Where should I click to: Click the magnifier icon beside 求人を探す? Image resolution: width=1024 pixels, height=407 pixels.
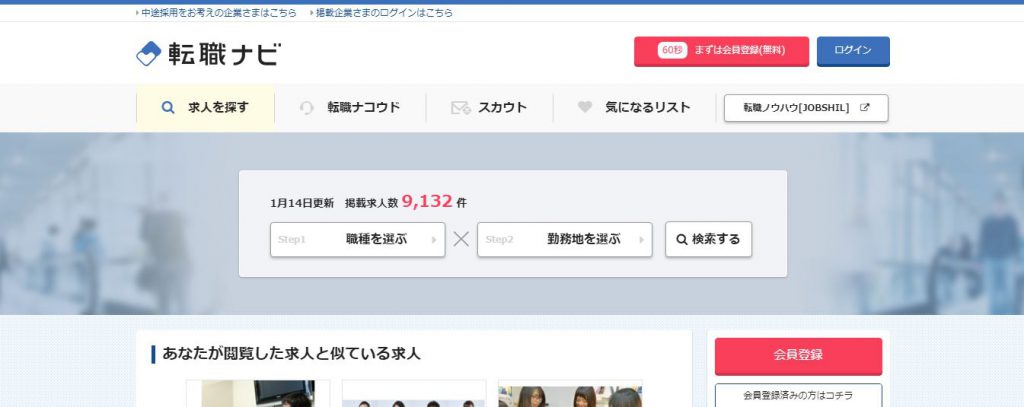click(x=168, y=108)
